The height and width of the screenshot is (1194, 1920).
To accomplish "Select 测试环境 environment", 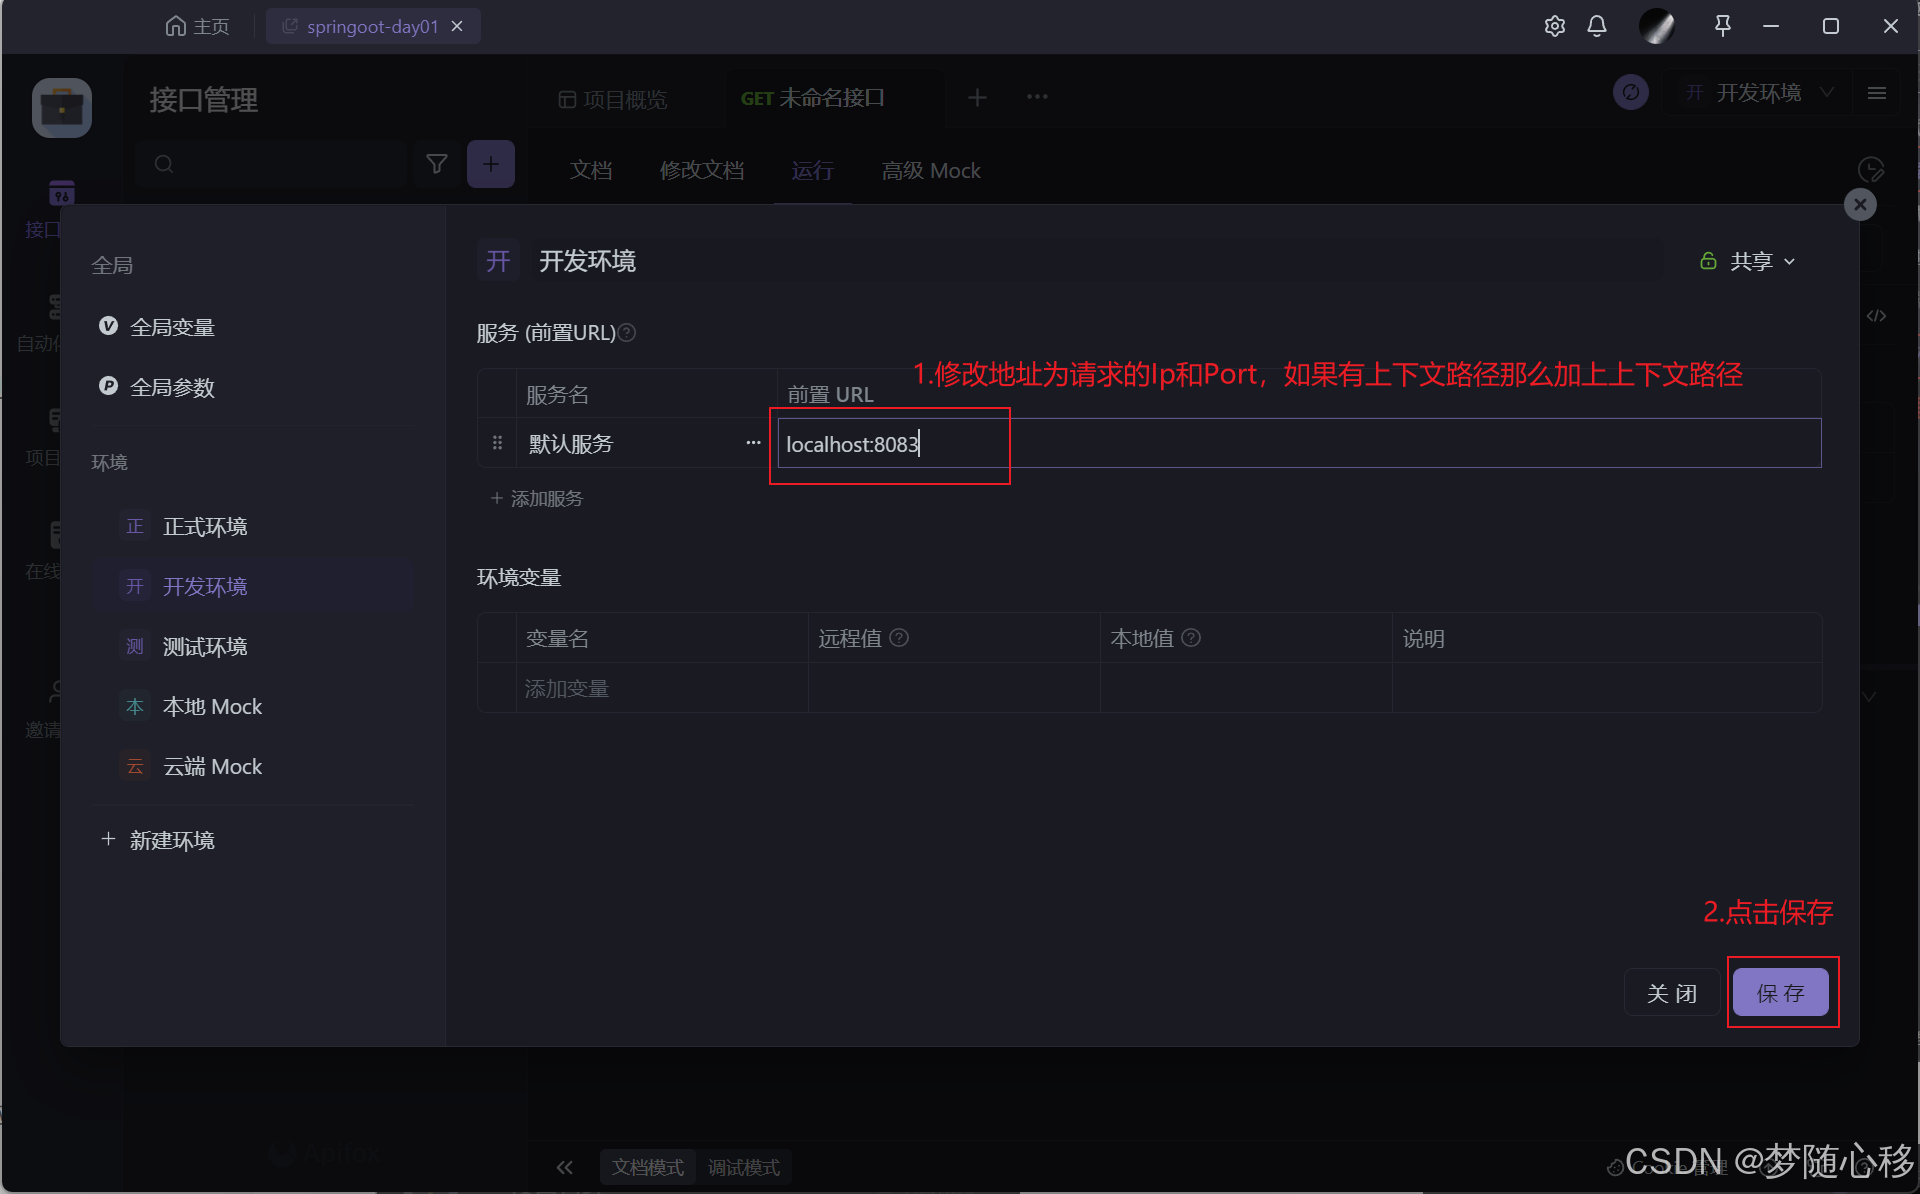I will coord(204,647).
